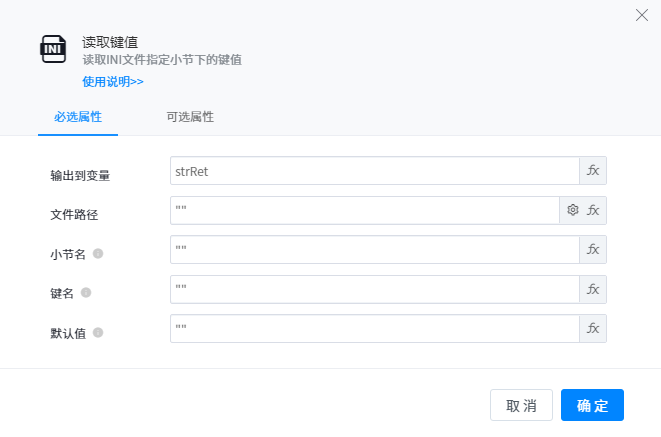The image size is (661, 437).
Task: Click the fx icon for 默认值
Action: (593, 329)
